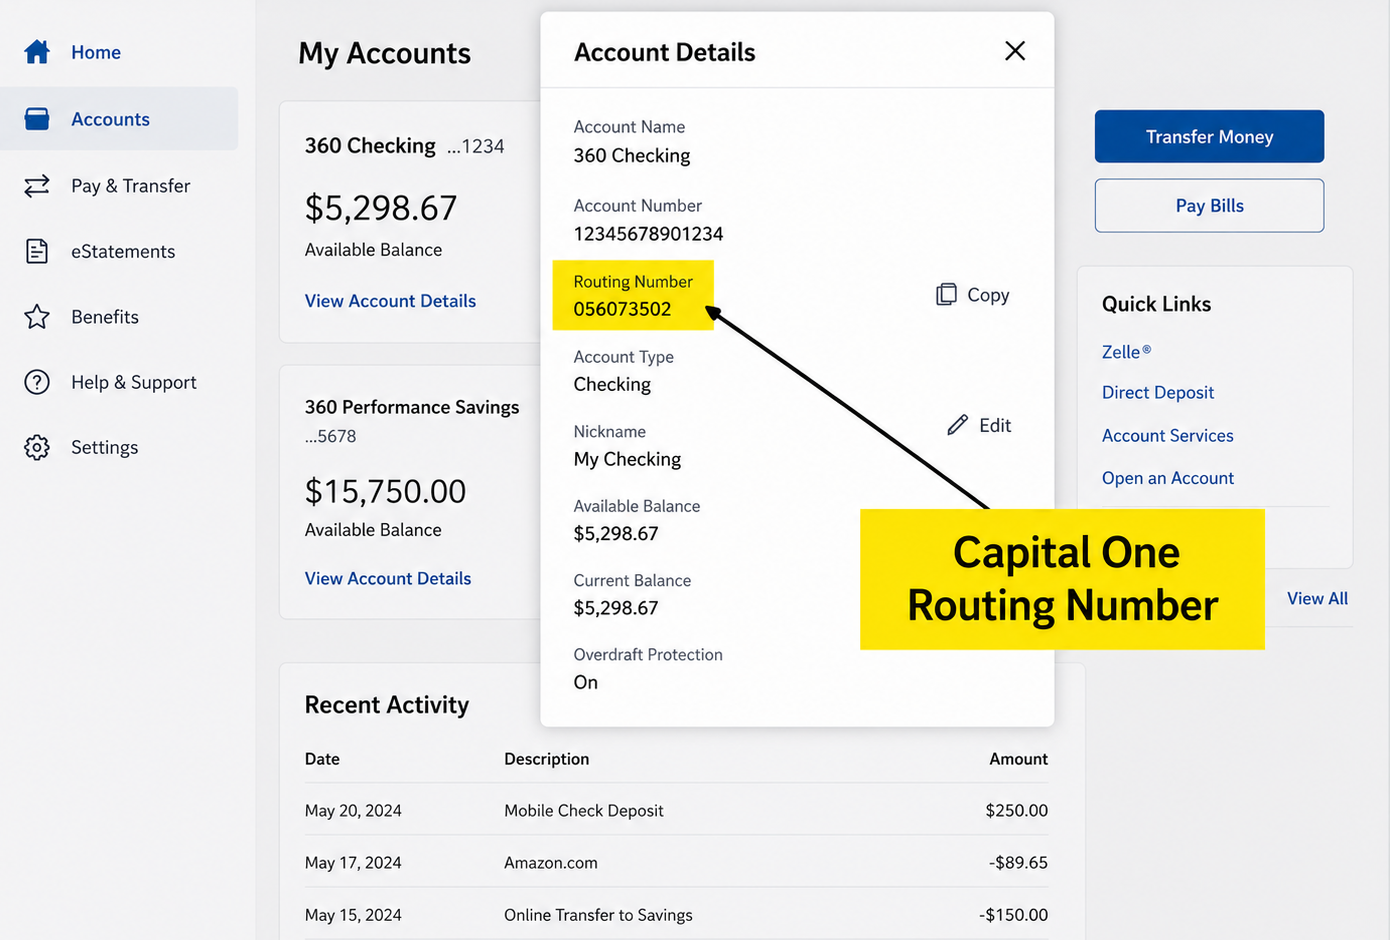Click the Benefits star icon
This screenshot has width=1390, height=940.
pos(37,317)
